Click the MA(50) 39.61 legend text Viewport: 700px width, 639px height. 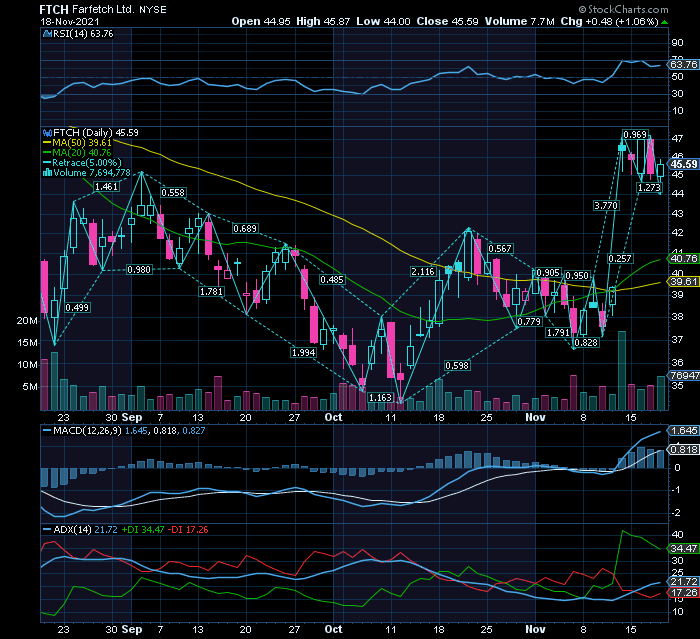click(x=82, y=143)
